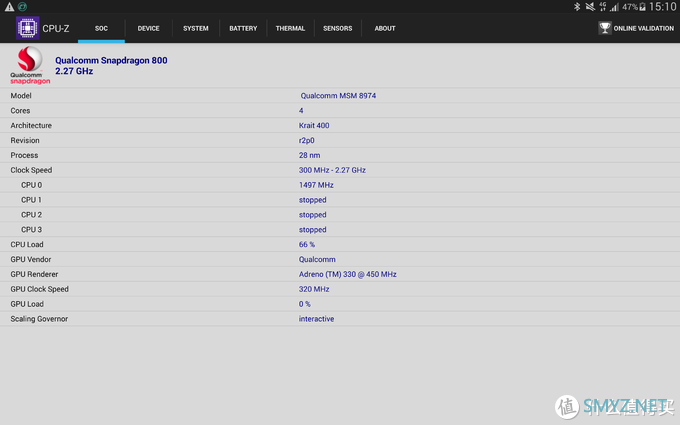The width and height of the screenshot is (680, 425).
Task: Select the Architecture row label
Action: [31, 125]
